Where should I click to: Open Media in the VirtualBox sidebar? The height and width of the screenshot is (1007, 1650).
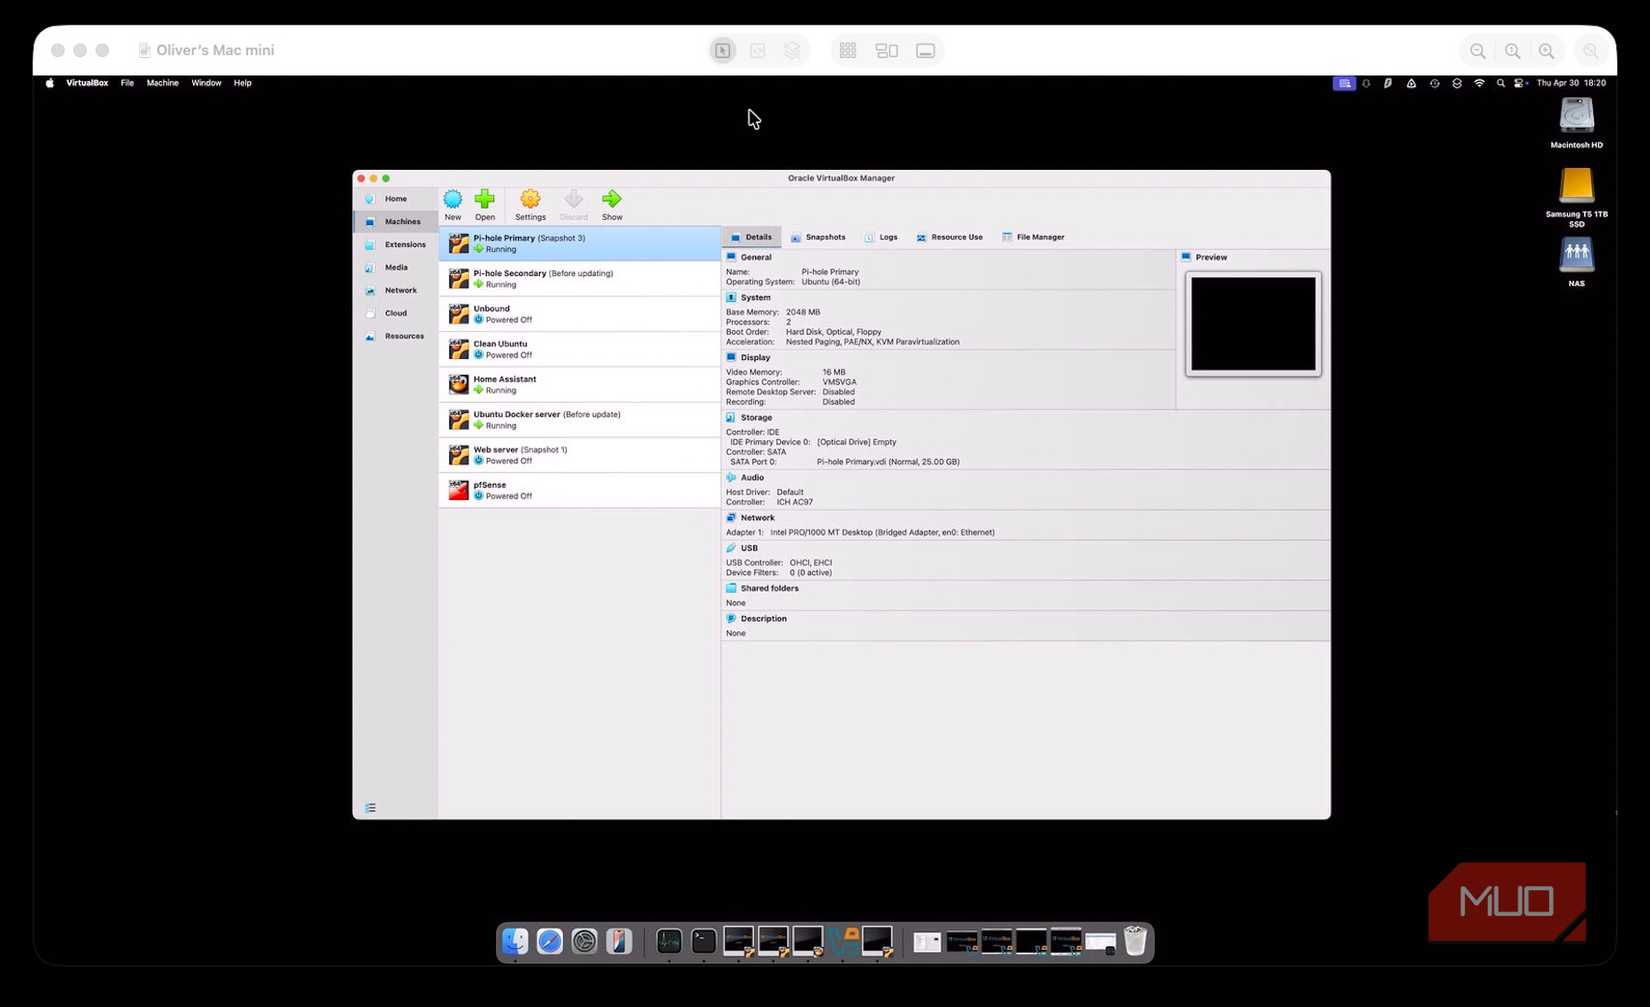(x=395, y=268)
